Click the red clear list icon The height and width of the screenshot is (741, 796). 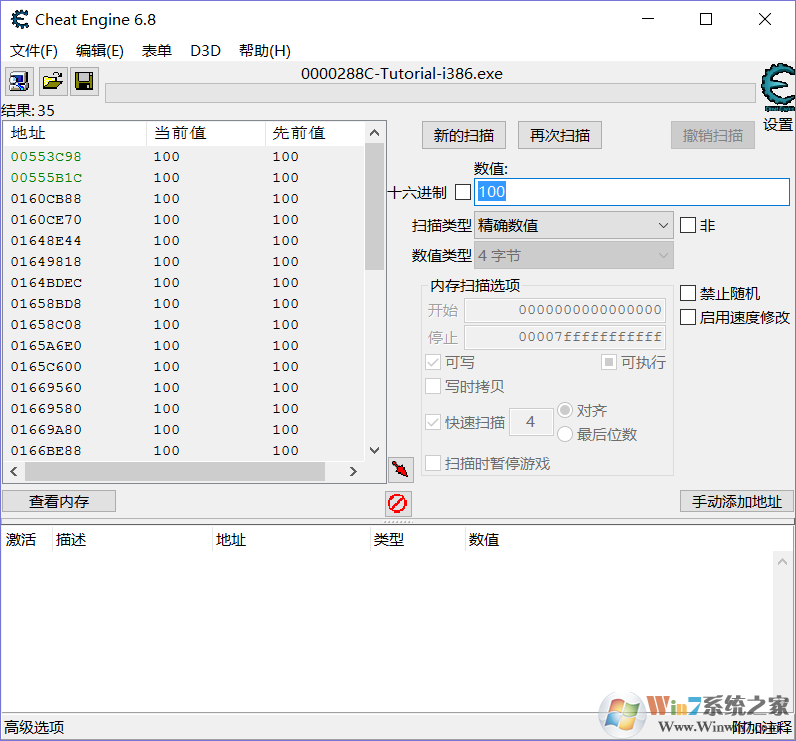(x=399, y=502)
